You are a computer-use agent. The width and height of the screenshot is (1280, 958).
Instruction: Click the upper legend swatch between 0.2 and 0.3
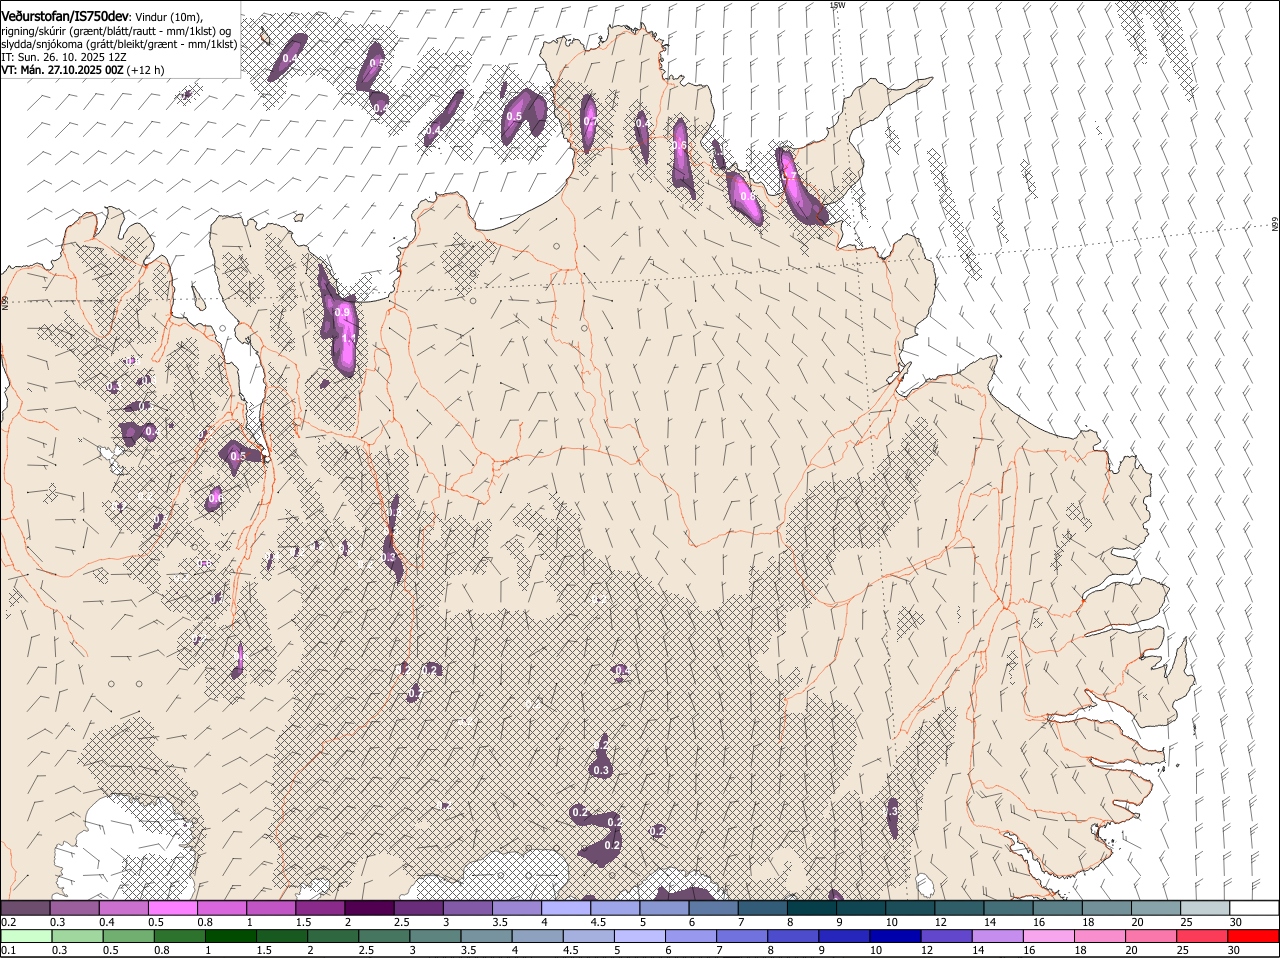[x=25, y=907]
